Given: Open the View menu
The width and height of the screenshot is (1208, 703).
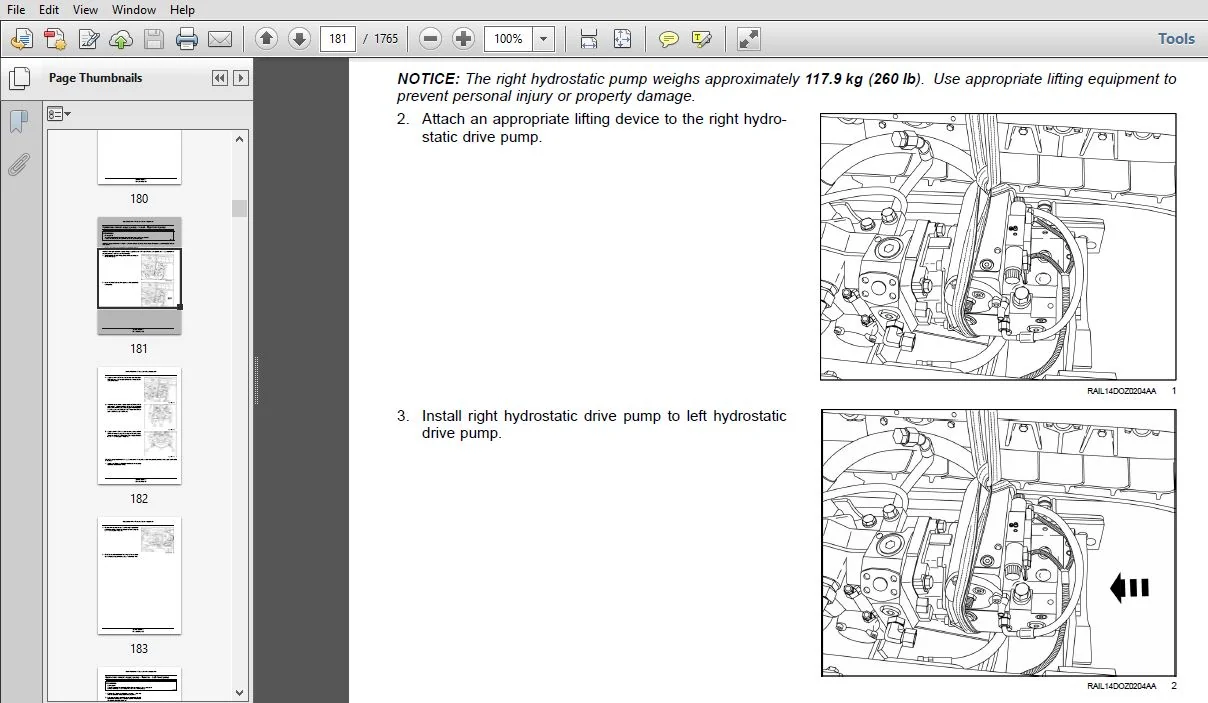Looking at the screenshot, I should coord(85,9).
